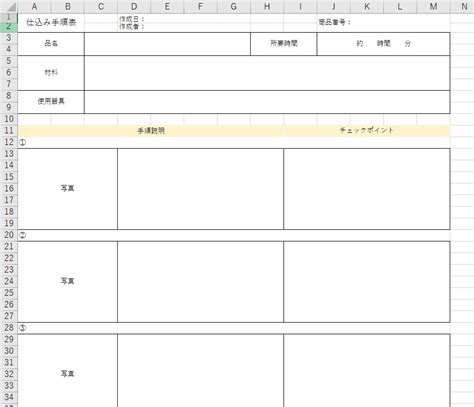Select column A header
The image size is (474, 407).
[34, 7]
